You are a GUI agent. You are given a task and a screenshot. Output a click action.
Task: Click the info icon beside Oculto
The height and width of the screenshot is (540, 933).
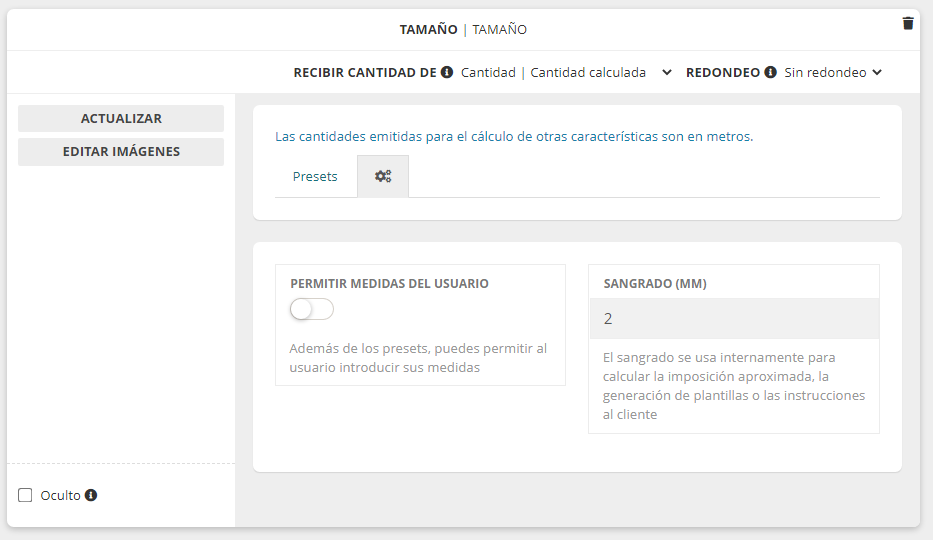91,495
